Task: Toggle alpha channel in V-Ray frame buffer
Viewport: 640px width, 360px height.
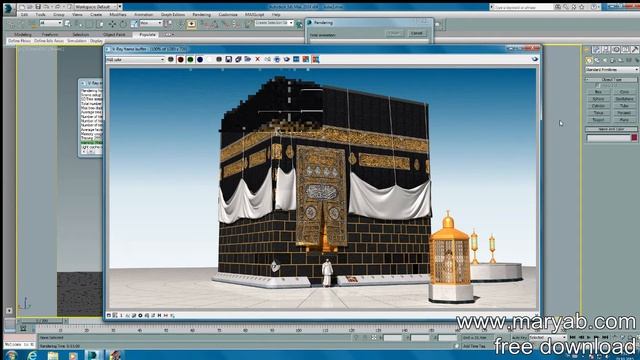Action: coord(209,60)
